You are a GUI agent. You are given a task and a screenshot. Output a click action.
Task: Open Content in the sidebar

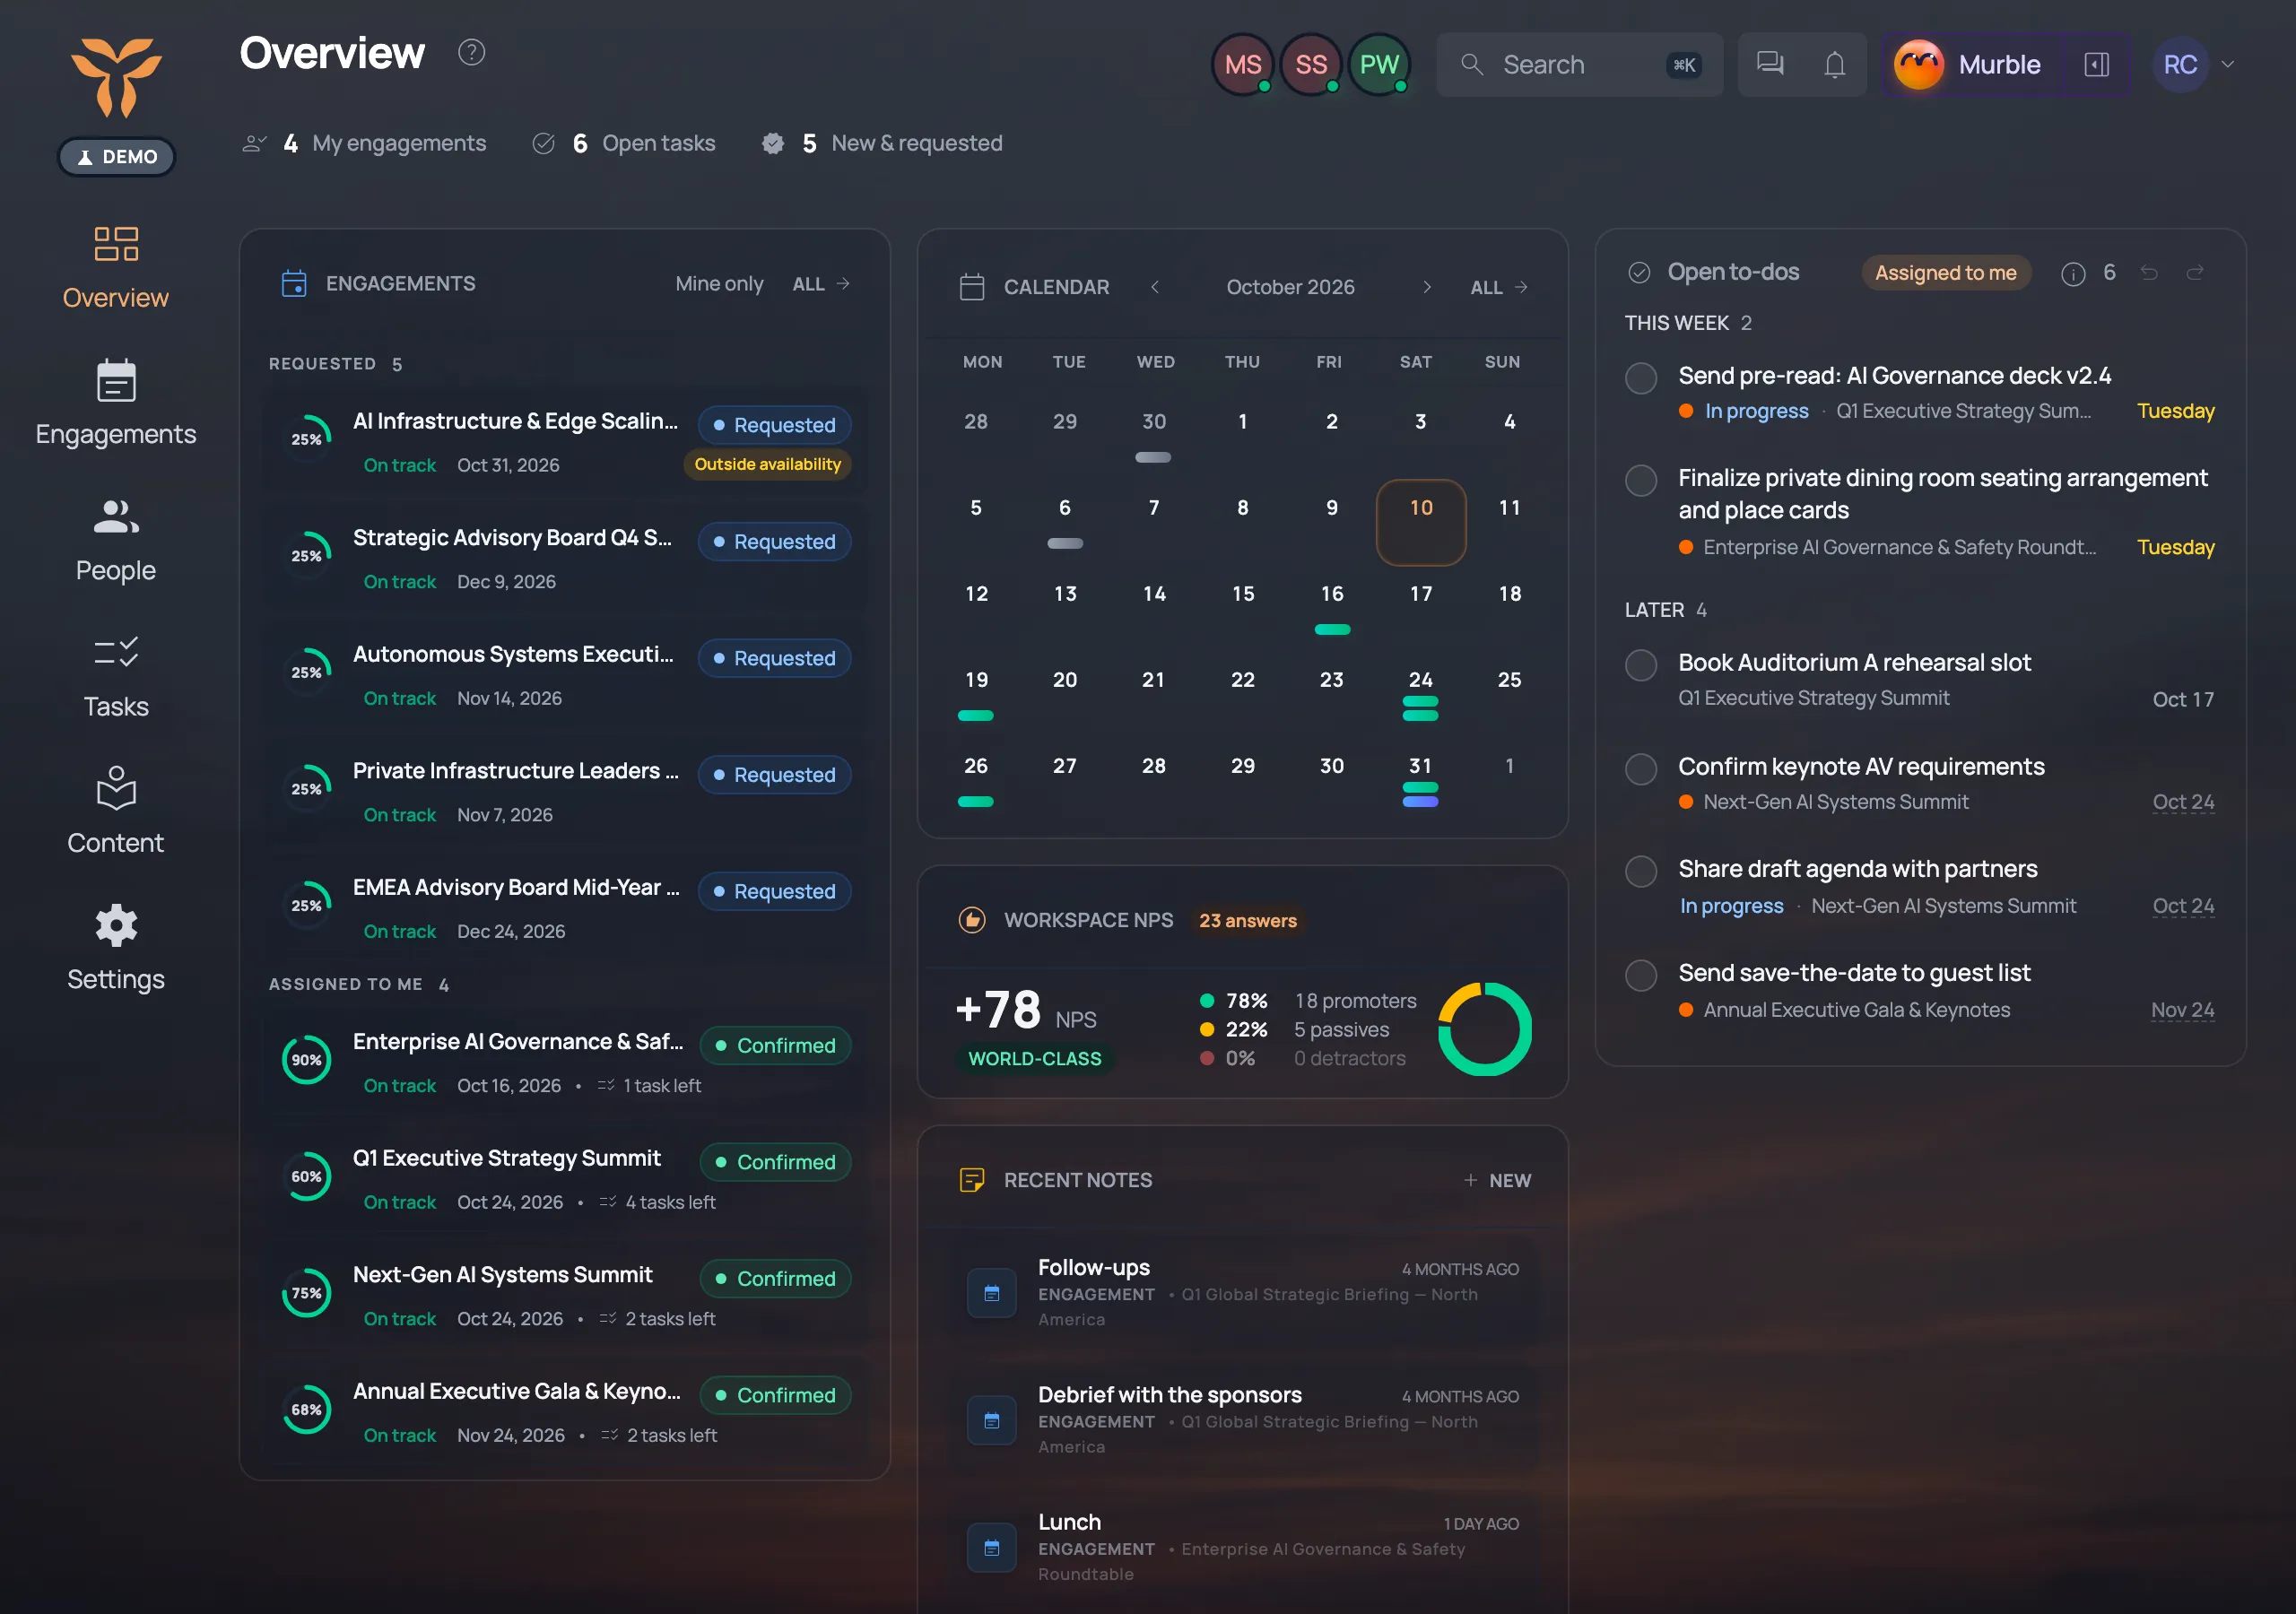point(116,811)
